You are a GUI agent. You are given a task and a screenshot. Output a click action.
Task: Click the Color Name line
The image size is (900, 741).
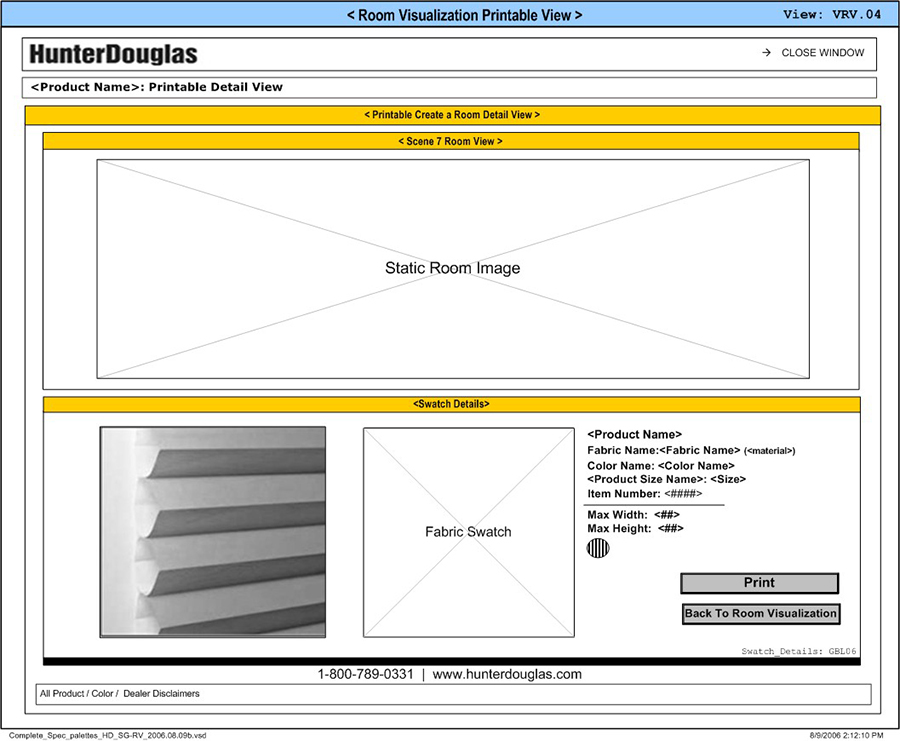(x=661, y=465)
